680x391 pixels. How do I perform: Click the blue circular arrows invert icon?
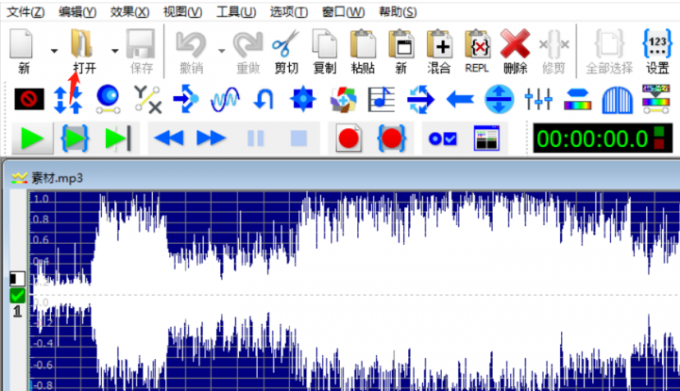click(x=421, y=99)
